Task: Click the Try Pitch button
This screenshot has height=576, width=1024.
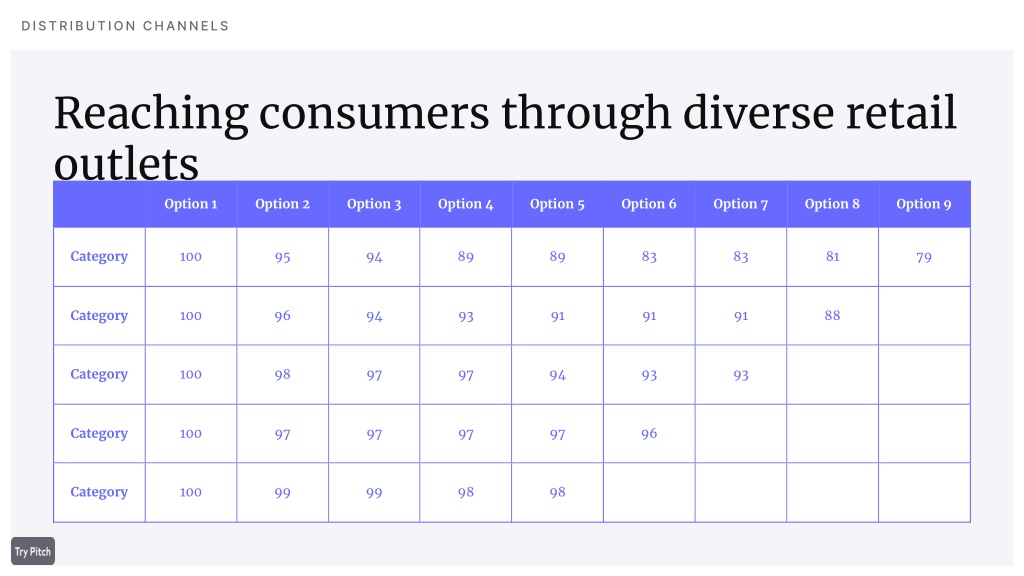Action: 33,551
